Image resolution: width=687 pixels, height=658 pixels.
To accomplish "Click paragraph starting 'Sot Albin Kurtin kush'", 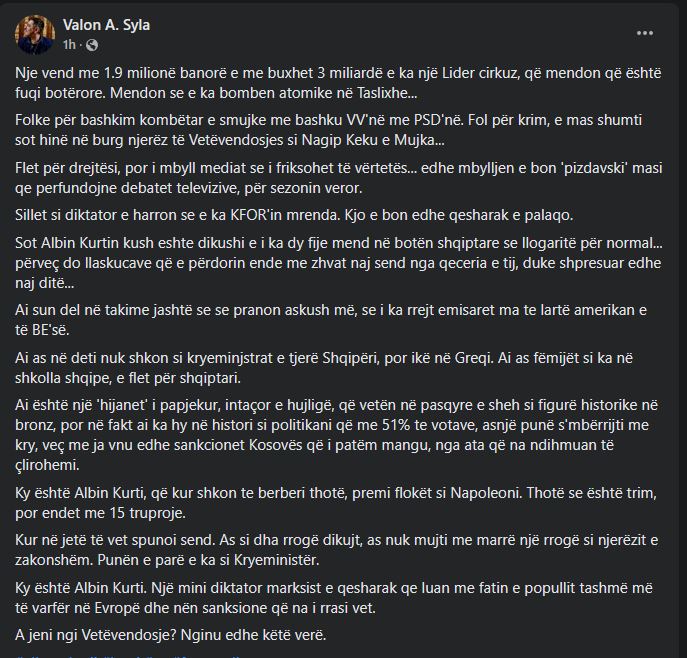I will pyautogui.click(x=338, y=263).
